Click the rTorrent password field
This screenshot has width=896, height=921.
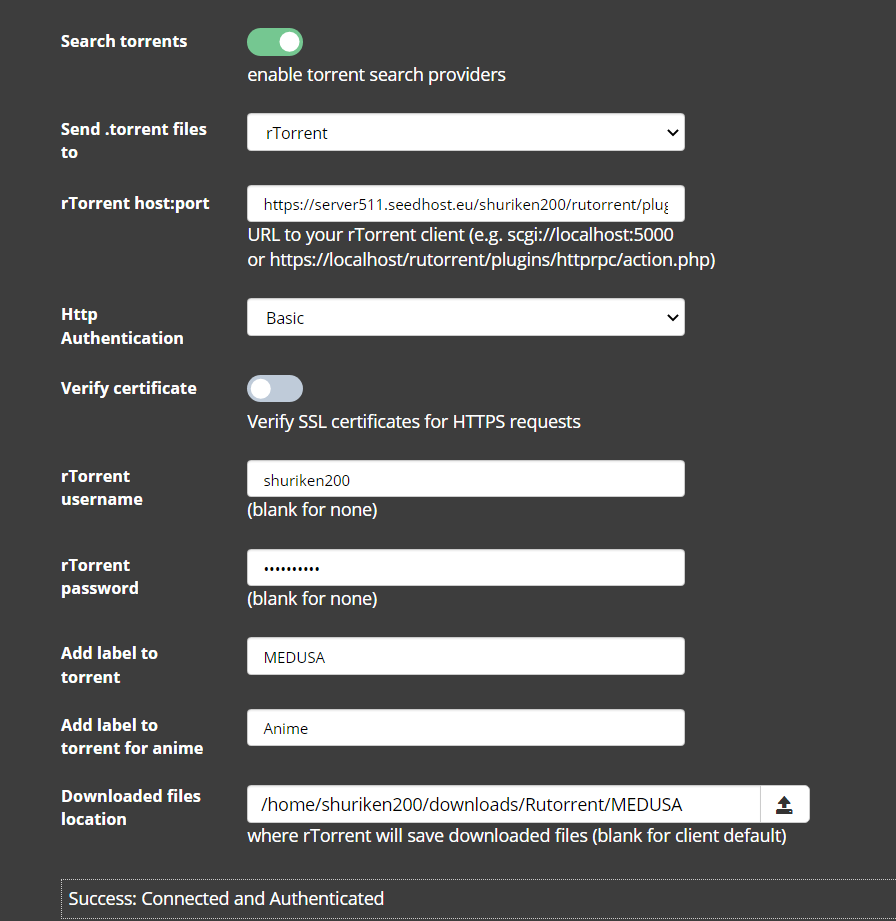(465, 567)
